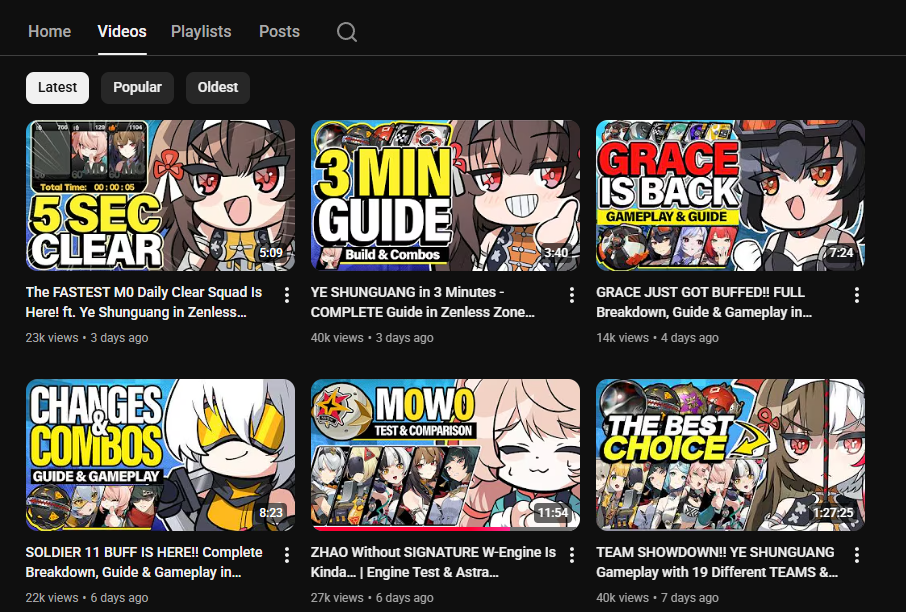906x612 pixels.
Task: Open the Posts tab
Action: [x=279, y=31]
